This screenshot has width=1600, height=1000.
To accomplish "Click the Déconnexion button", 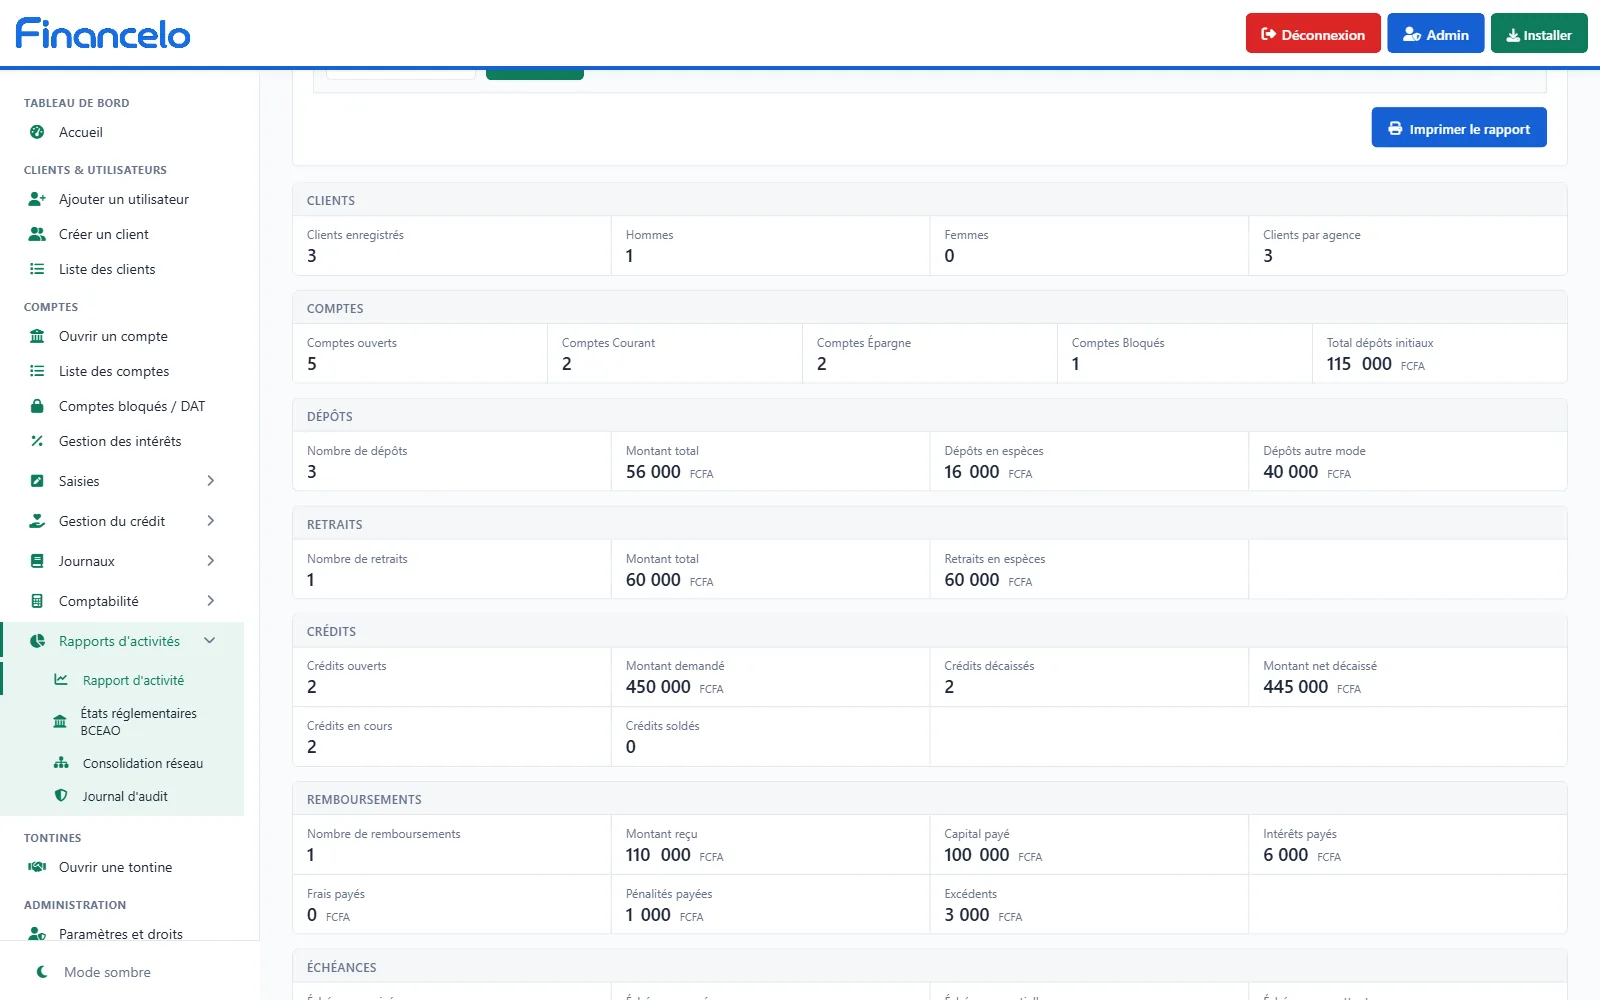I will pos(1313,33).
